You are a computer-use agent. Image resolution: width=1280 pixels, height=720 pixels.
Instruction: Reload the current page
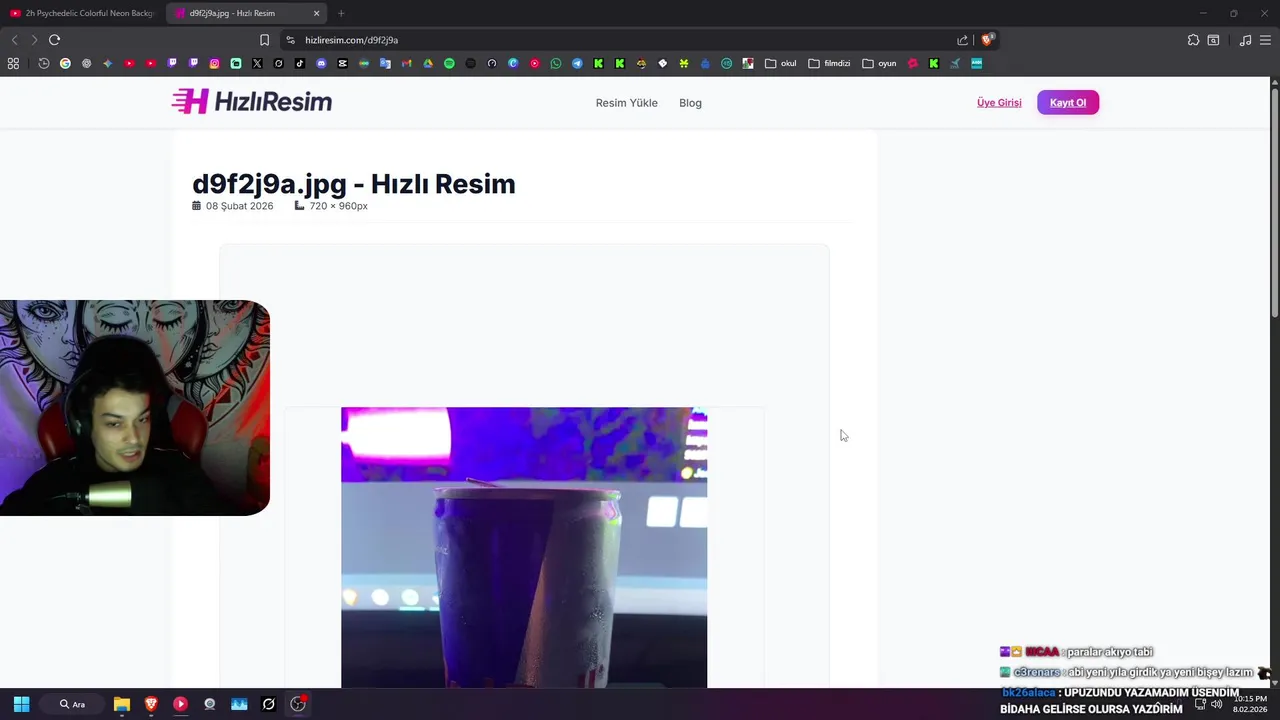click(x=54, y=40)
